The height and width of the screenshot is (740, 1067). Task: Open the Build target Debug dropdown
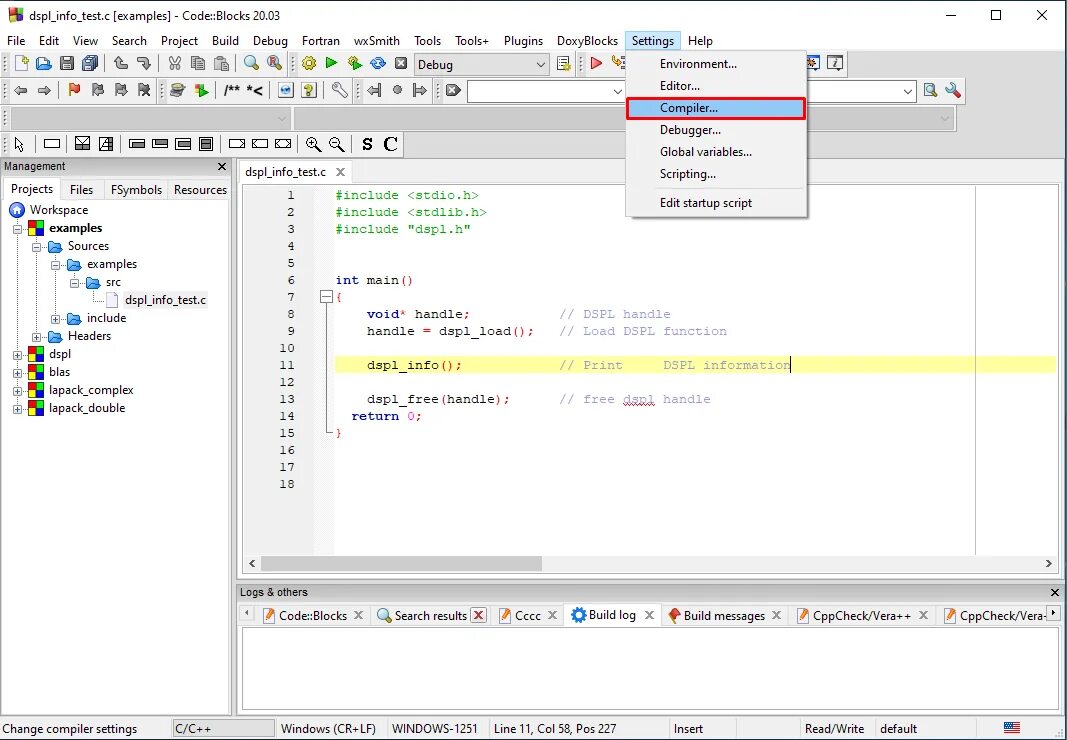pyautogui.click(x=481, y=65)
